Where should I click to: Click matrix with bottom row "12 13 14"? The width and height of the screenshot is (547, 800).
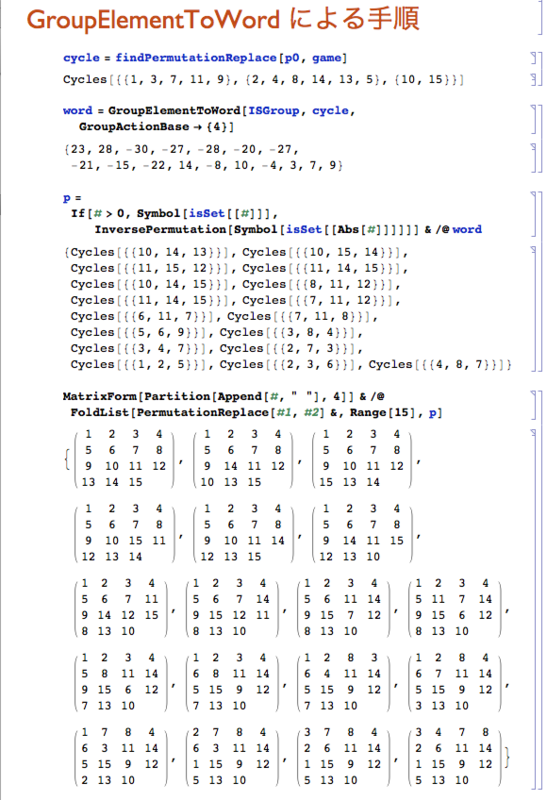(x=124, y=533)
